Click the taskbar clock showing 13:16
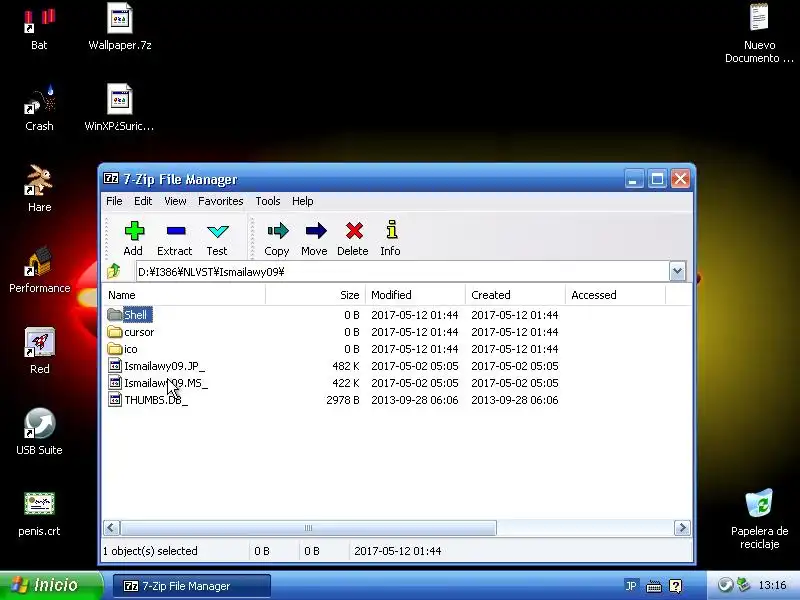The width and height of the screenshot is (800, 600). tap(772, 585)
